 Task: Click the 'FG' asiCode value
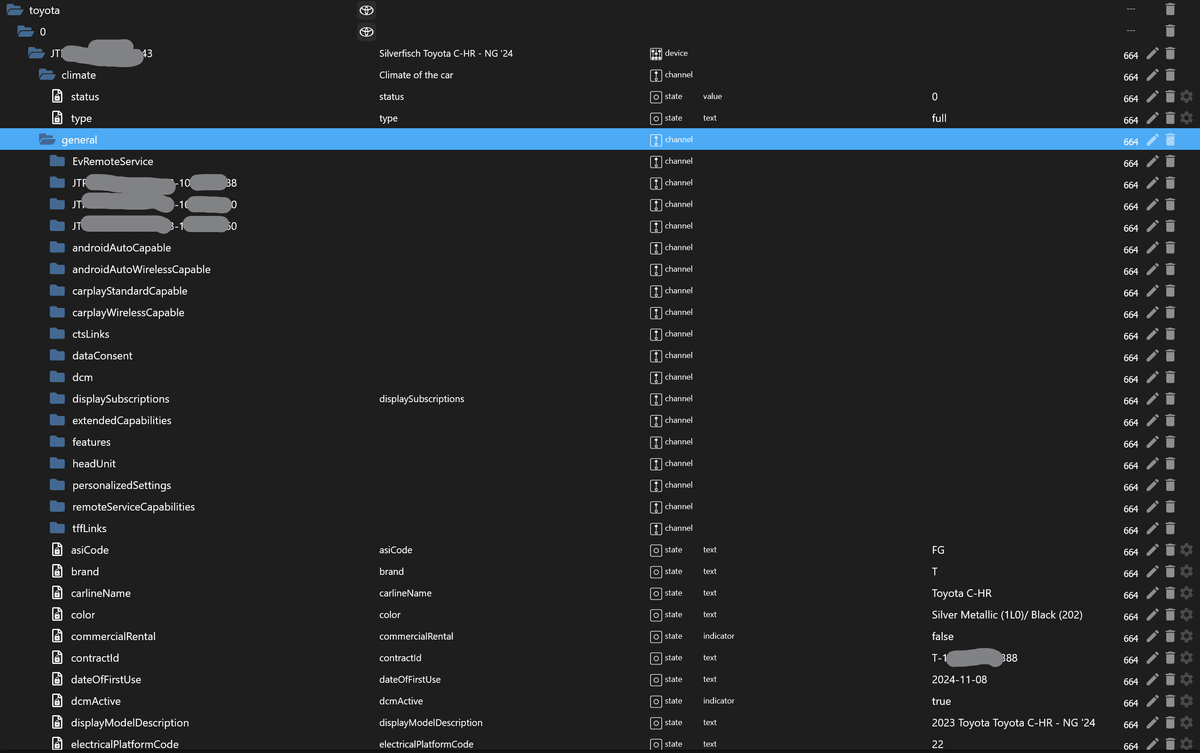tap(938, 550)
